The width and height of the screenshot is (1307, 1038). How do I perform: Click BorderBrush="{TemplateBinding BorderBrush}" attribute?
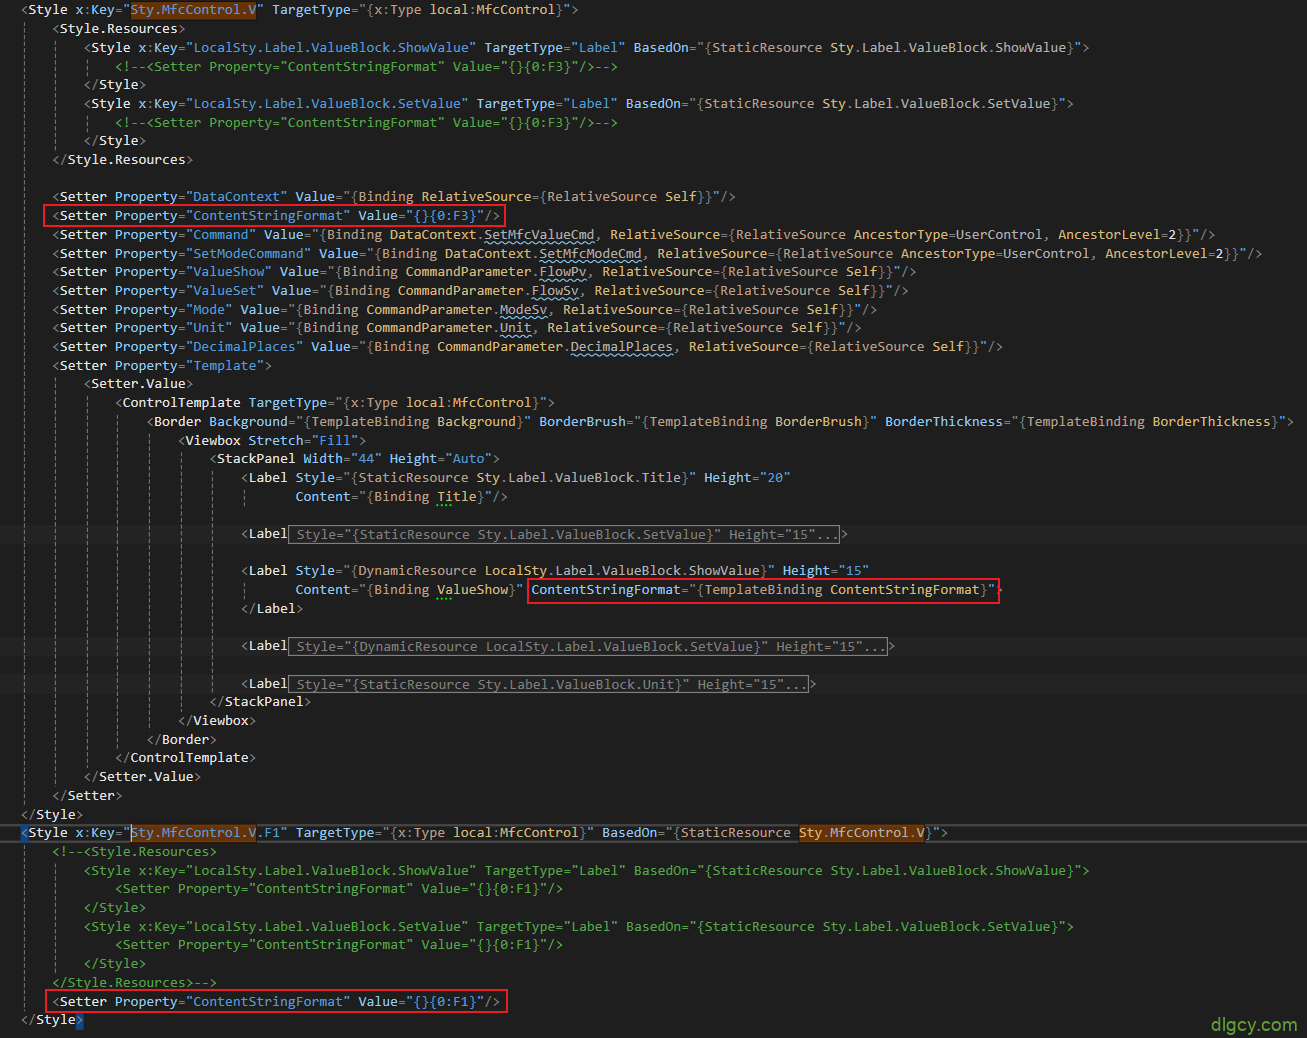(708, 422)
